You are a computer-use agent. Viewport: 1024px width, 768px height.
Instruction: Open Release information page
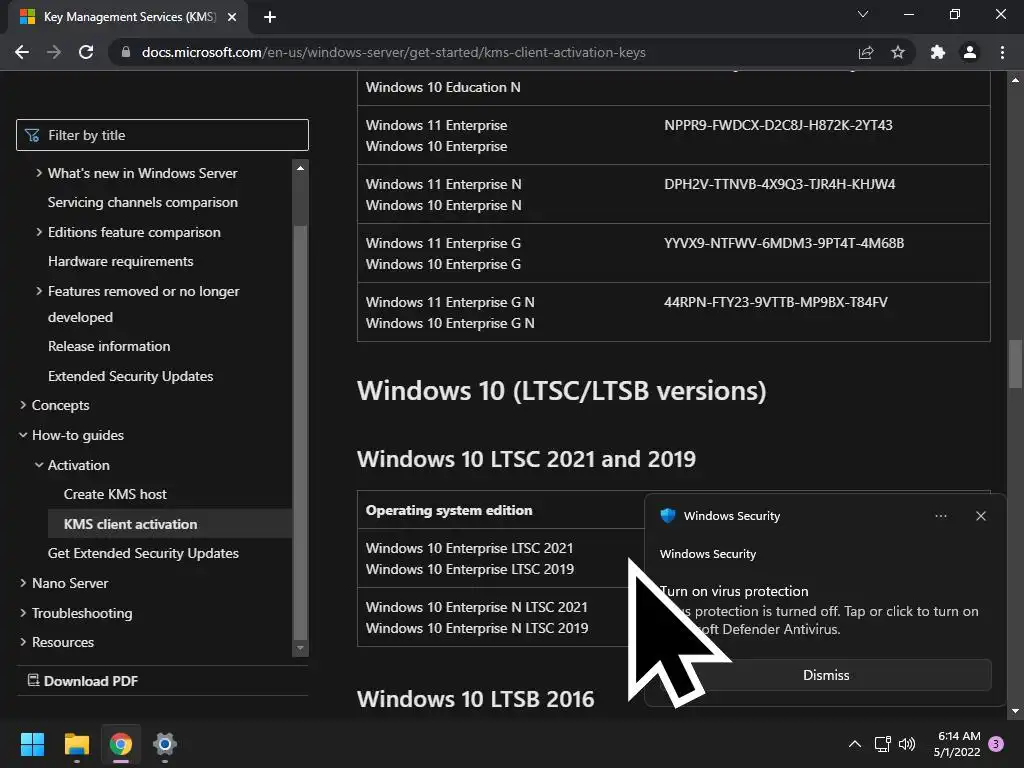109,346
